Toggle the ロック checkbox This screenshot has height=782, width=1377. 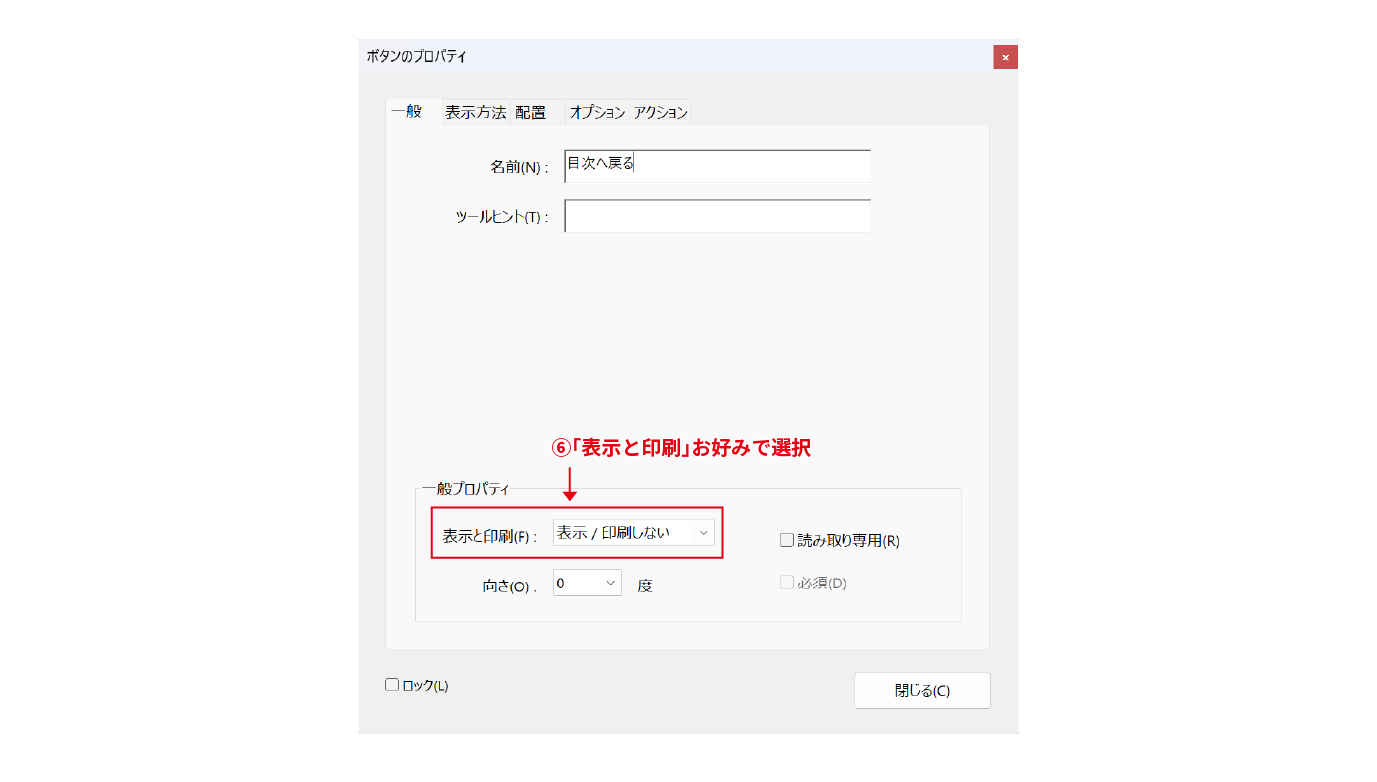pyautogui.click(x=392, y=685)
